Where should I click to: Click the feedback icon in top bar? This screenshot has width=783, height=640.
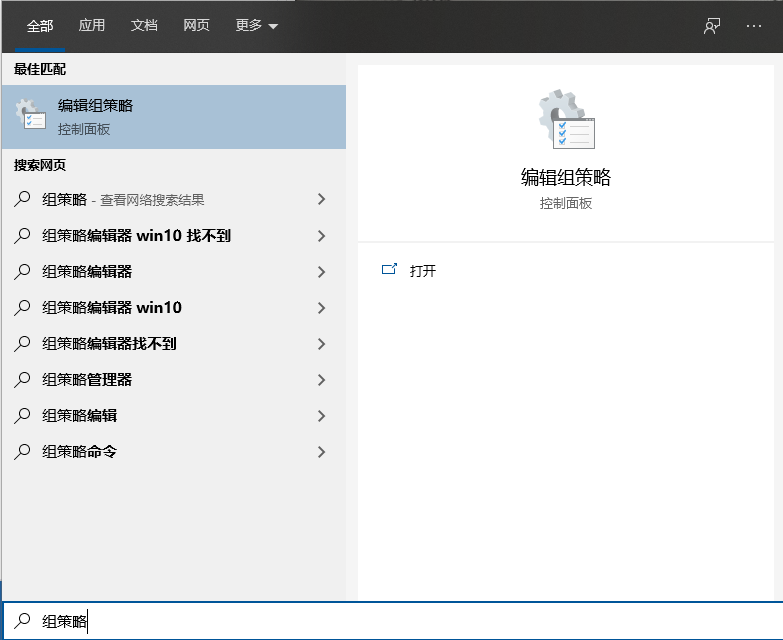coord(712,26)
